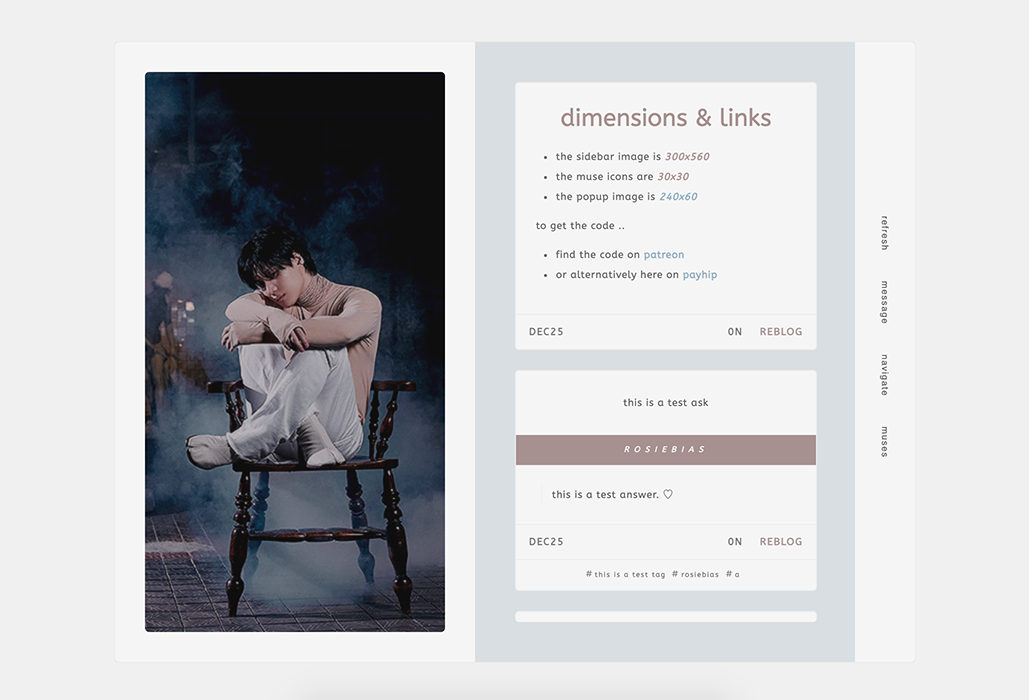The width and height of the screenshot is (1029, 700).
Task: Click the 300x560 sidebar dimension text
Action: click(x=687, y=156)
